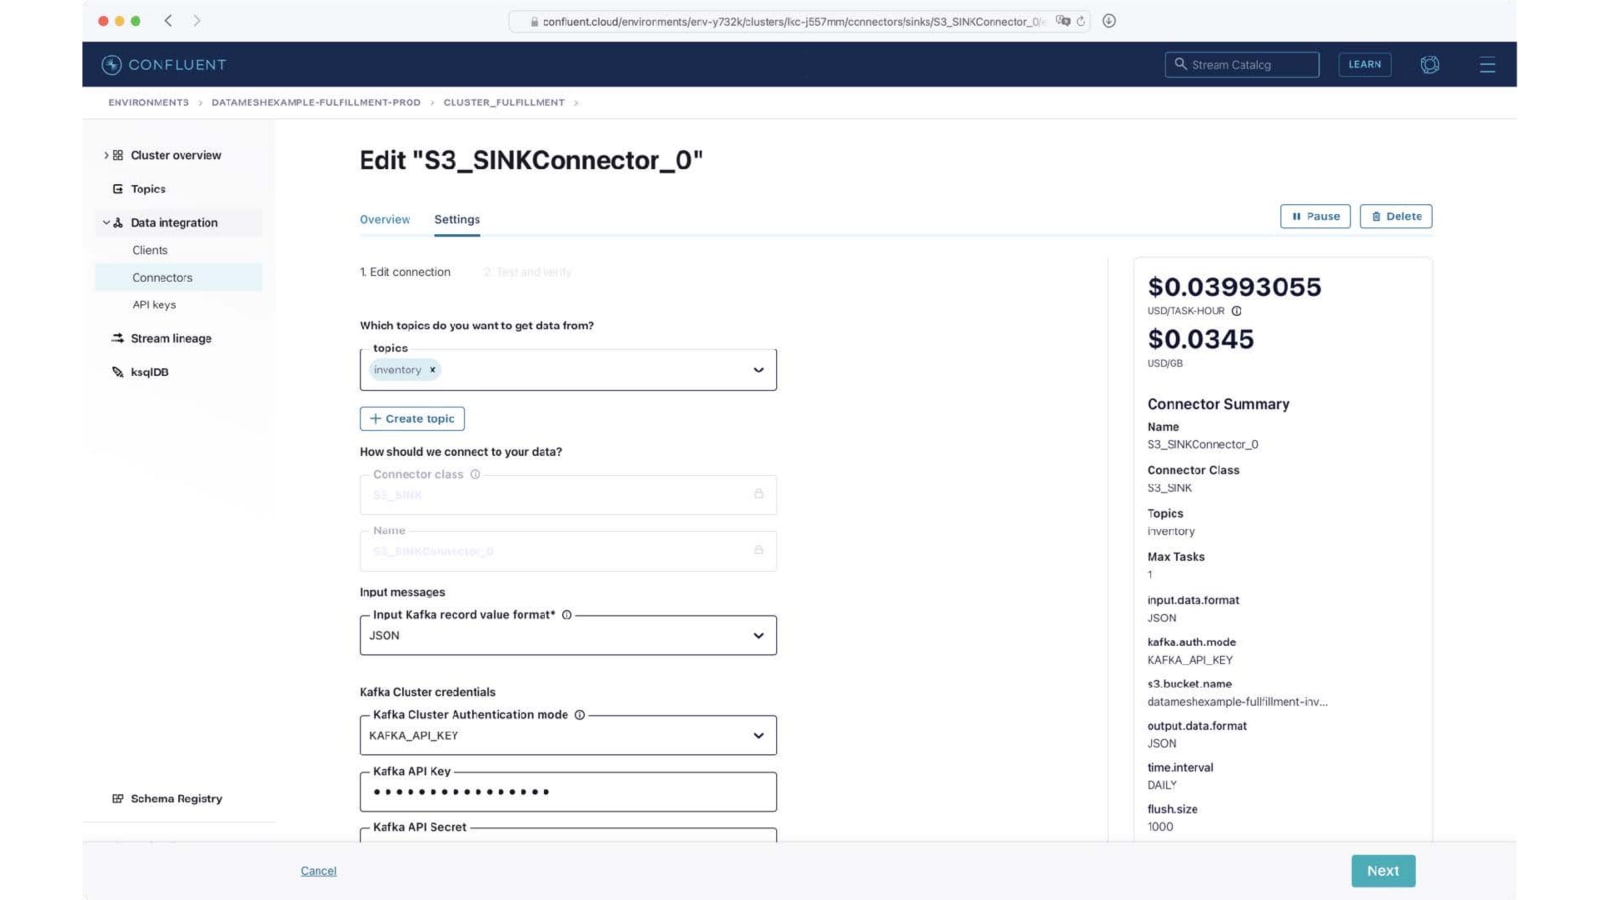Screen dimensions: 1600x900
Task: Open the hamburger menu icon
Action: (1487, 65)
